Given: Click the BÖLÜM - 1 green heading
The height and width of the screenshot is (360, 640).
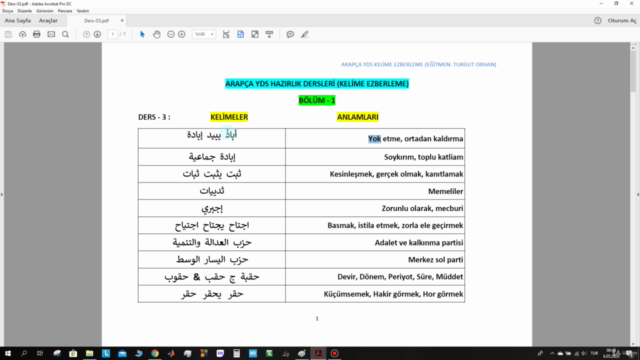Looking at the screenshot, I should pyautogui.click(x=317, y=100).
